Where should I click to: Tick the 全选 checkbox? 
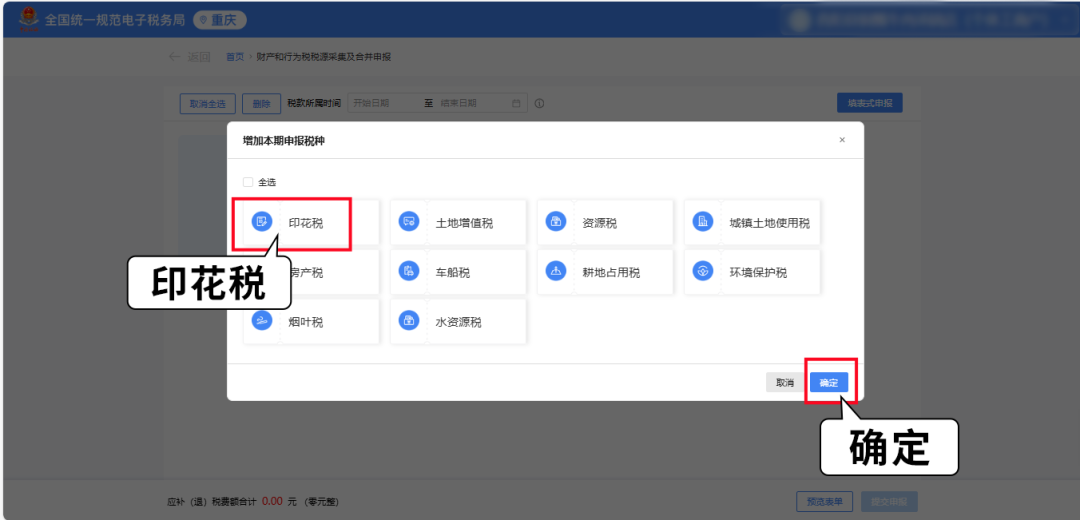pos(248,182)
